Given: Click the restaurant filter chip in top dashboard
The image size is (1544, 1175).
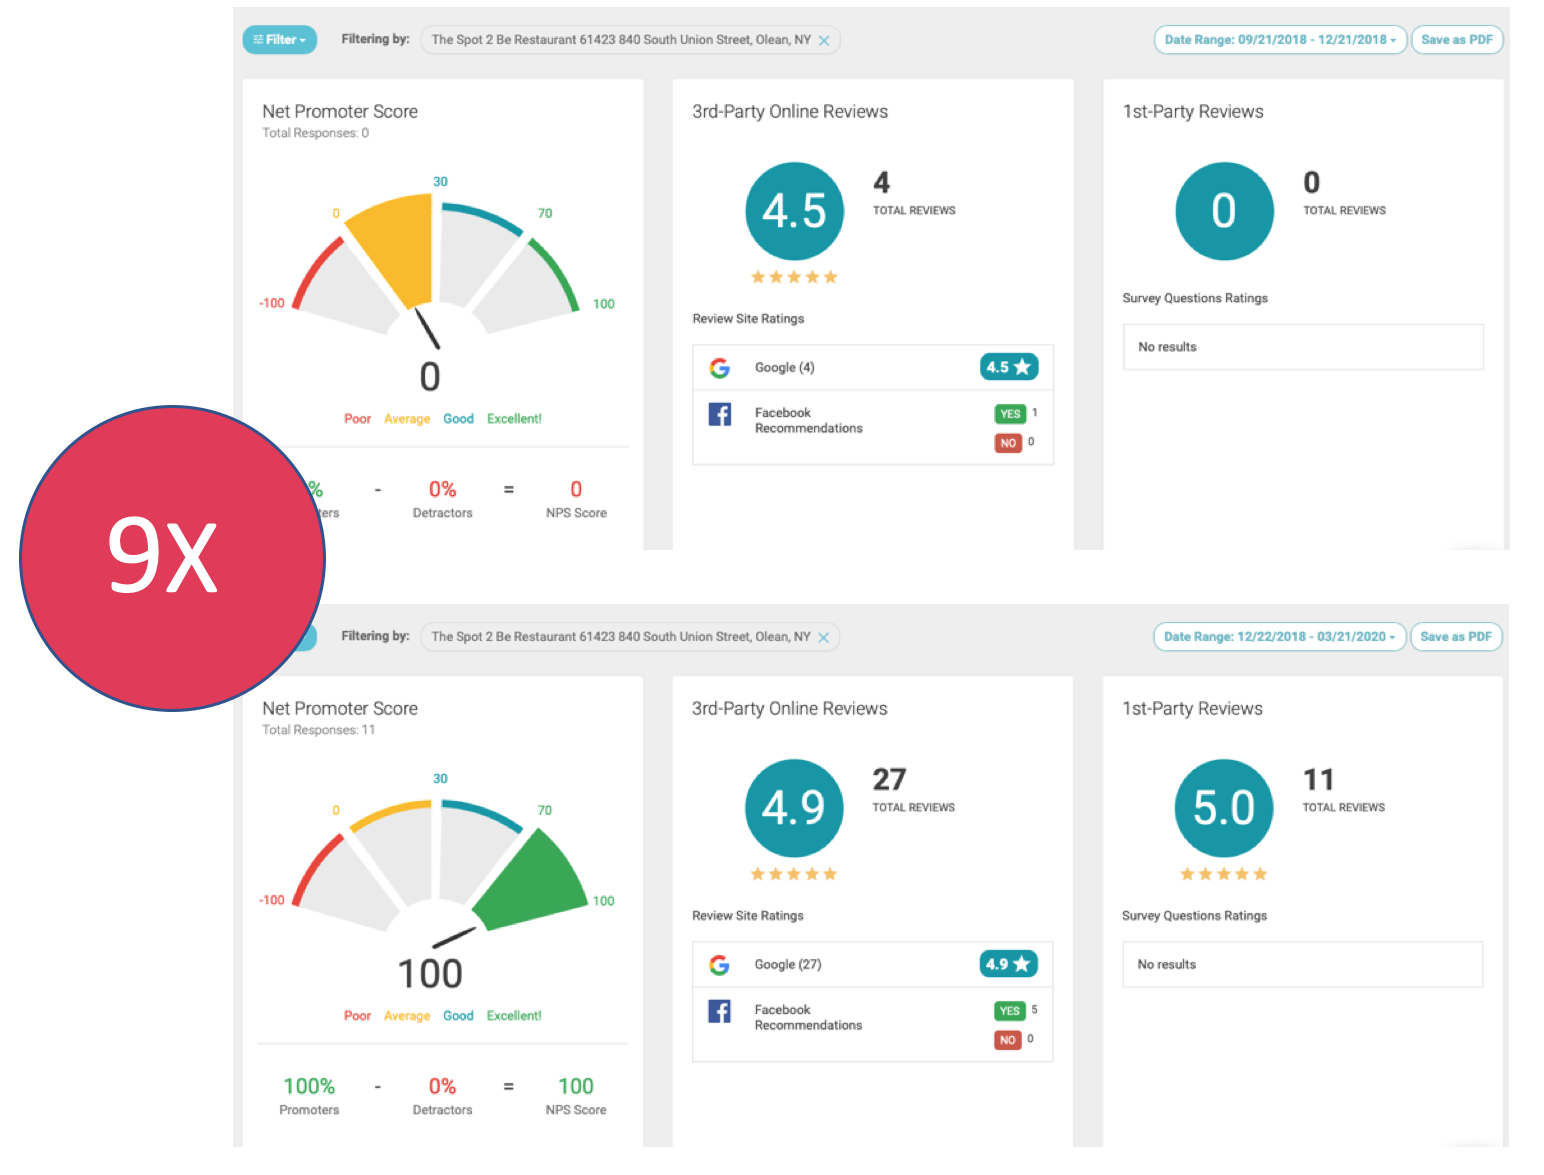Looking at the screenshot, I should (630, 40).
